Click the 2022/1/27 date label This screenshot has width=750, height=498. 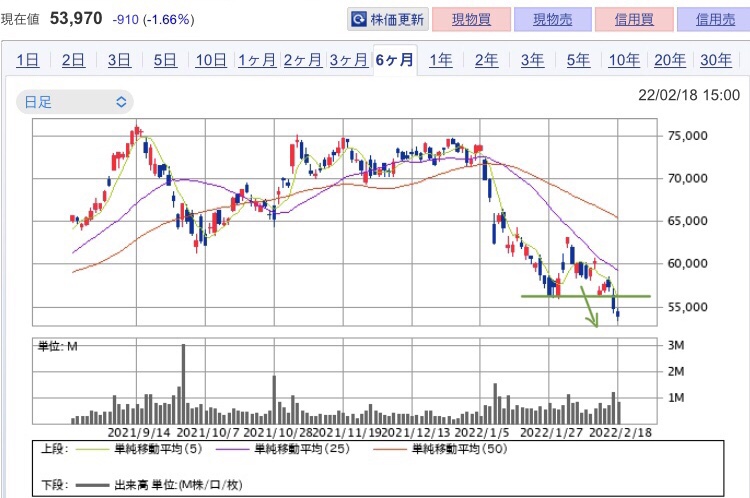tap(551, 433)
